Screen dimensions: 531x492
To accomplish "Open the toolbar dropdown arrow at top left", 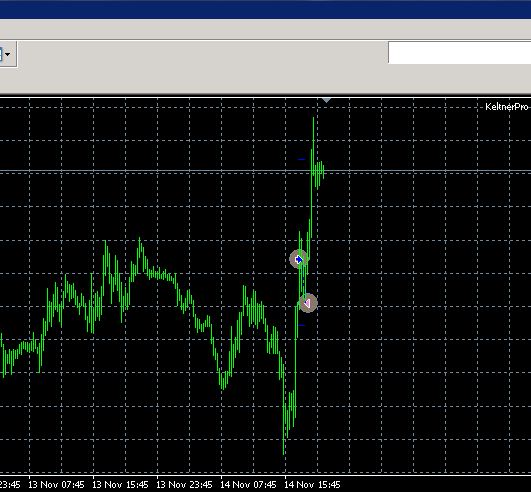I will [x=7, y=54].
